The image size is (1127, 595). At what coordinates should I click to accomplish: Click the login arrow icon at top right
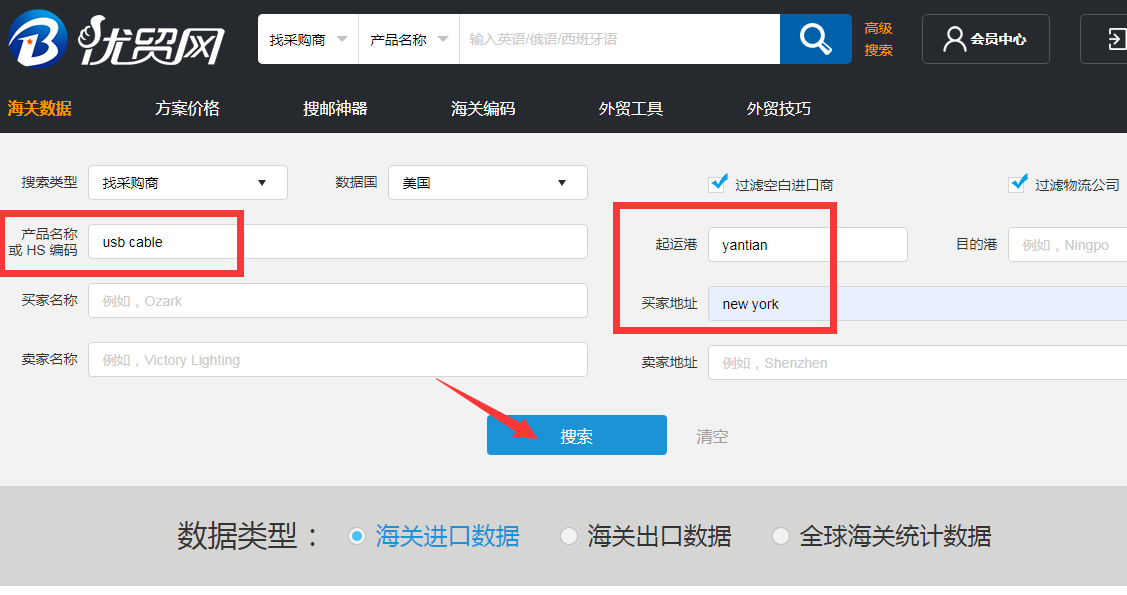pos(1112,40)
